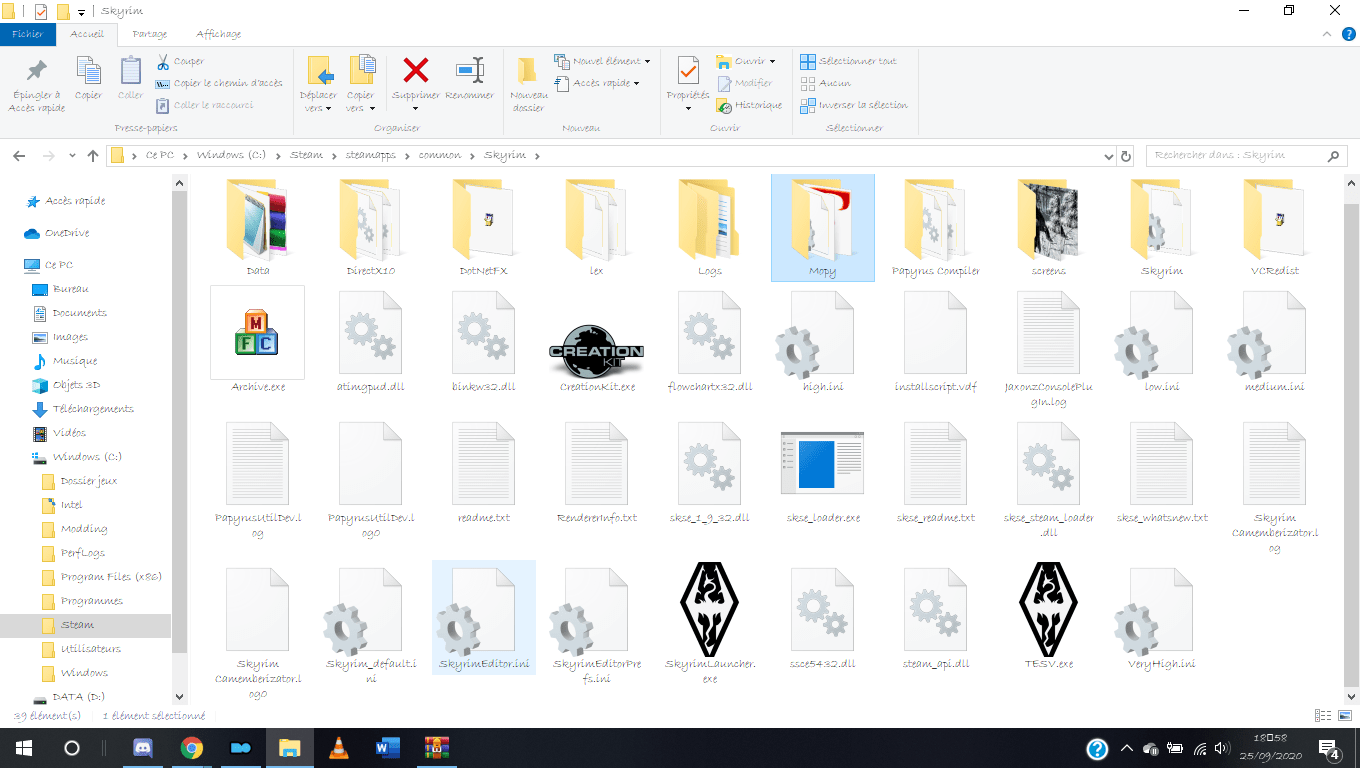The height and width of the screenshot is (768, 1360).
Task: Click the Supprimer red X icon
Action: point(416,70)
